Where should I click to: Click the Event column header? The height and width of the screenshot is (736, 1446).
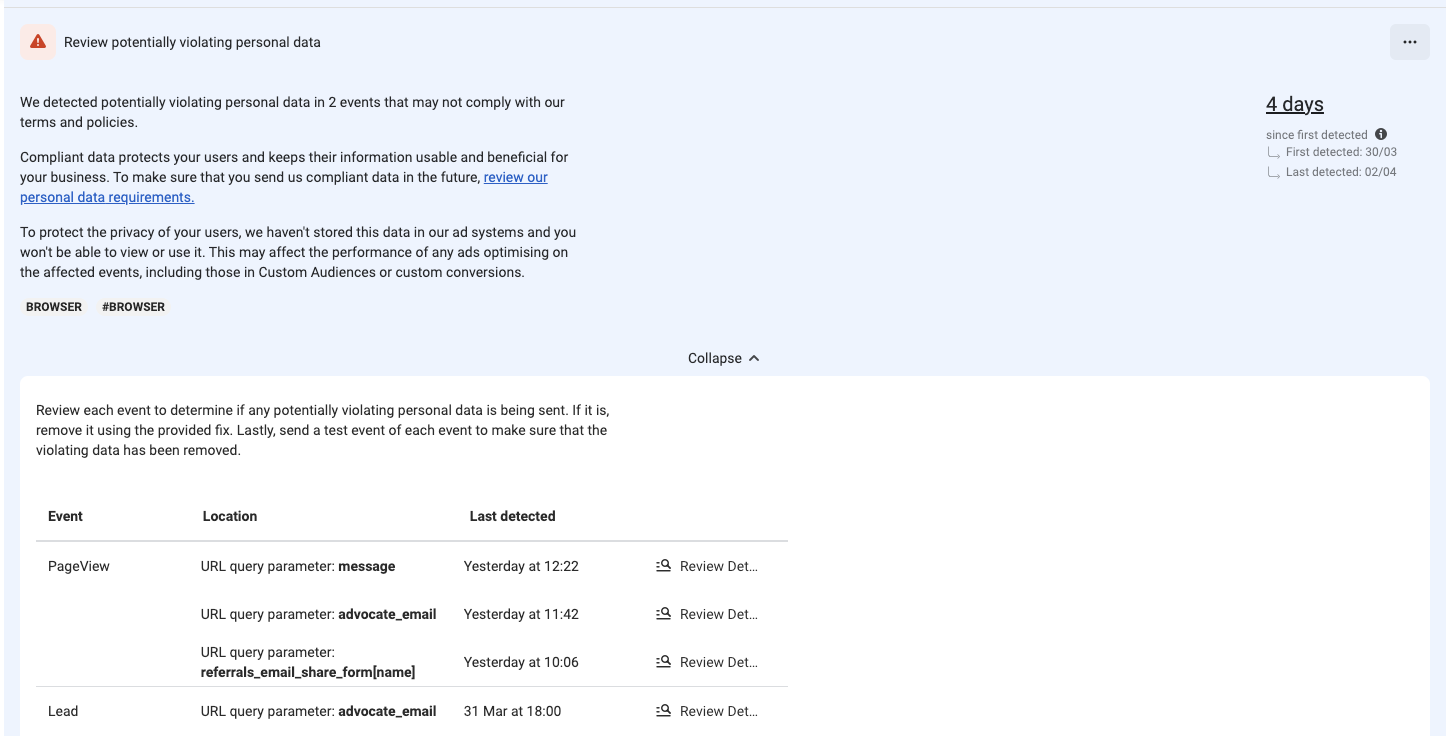(64, 516)
